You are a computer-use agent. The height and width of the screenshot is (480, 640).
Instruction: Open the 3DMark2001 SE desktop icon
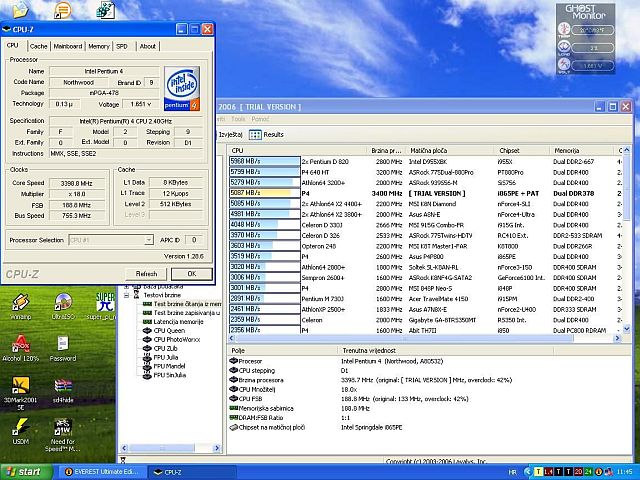(x=21, y=385)
